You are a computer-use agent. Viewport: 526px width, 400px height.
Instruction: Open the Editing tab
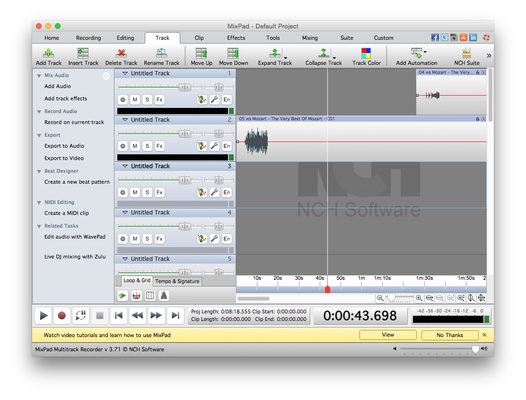[x=125, y=38]
